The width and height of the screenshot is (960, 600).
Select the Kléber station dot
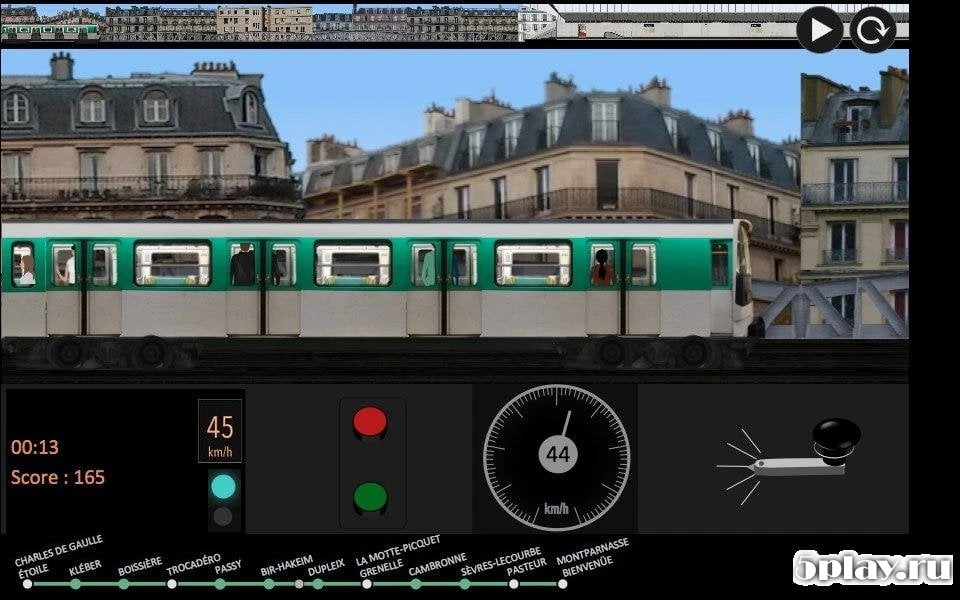point(75,584)
